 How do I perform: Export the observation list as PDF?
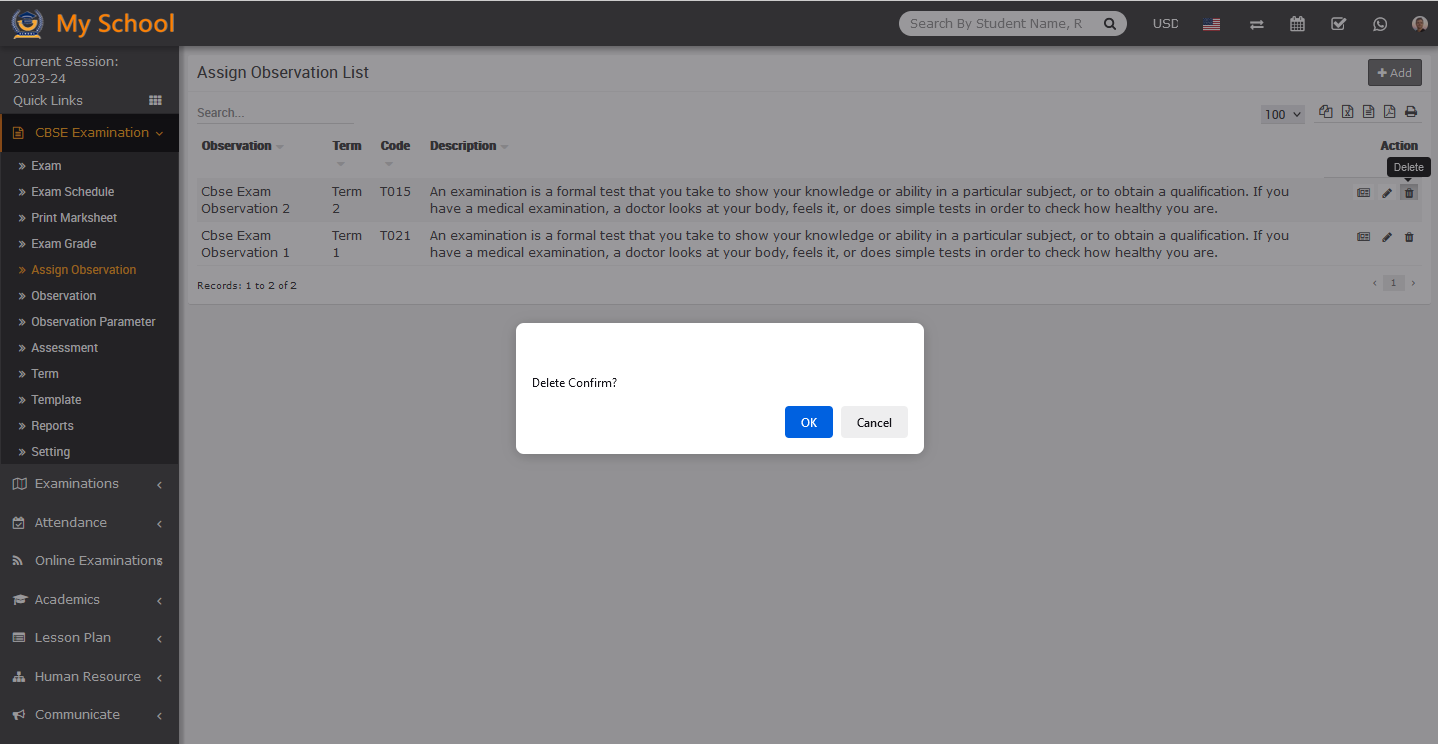point(1389,112)
